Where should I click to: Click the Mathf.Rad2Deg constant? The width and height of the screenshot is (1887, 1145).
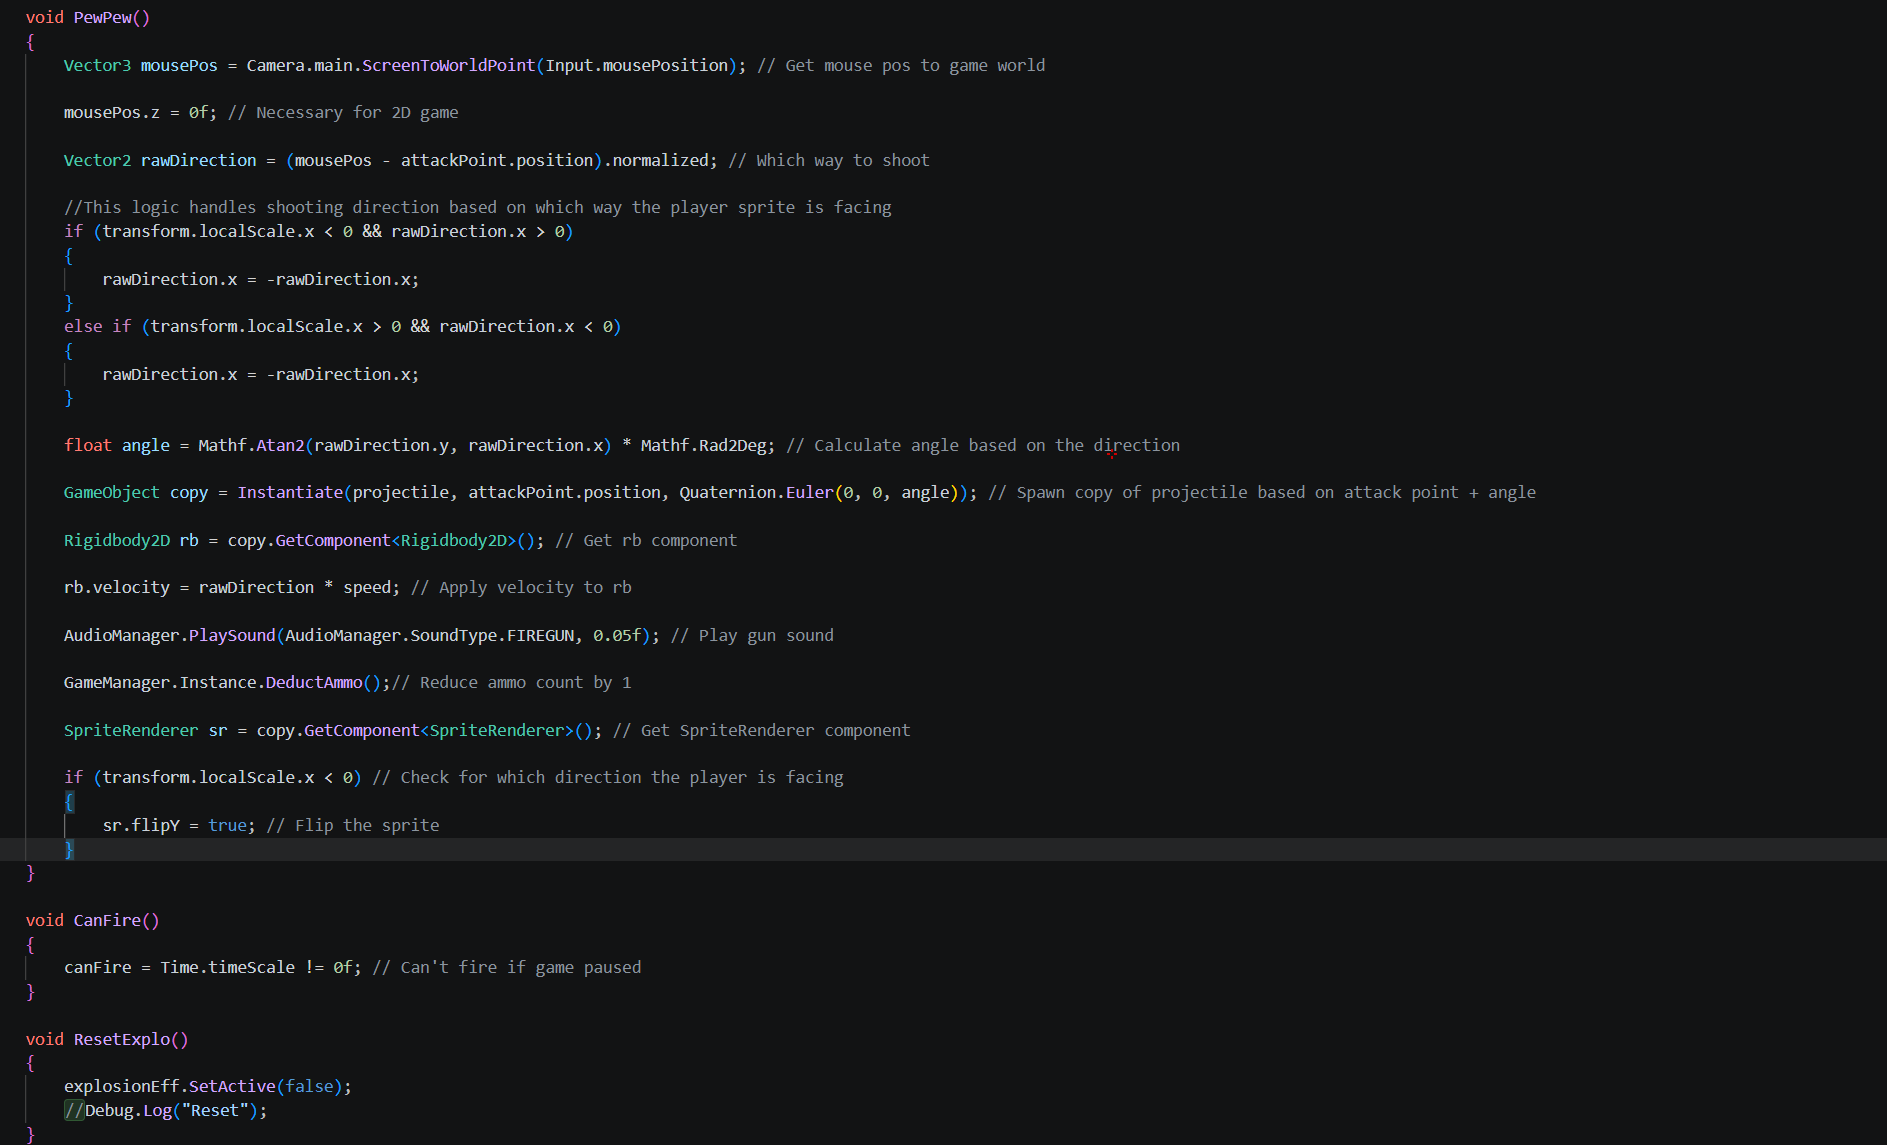[x=706, y=445]
